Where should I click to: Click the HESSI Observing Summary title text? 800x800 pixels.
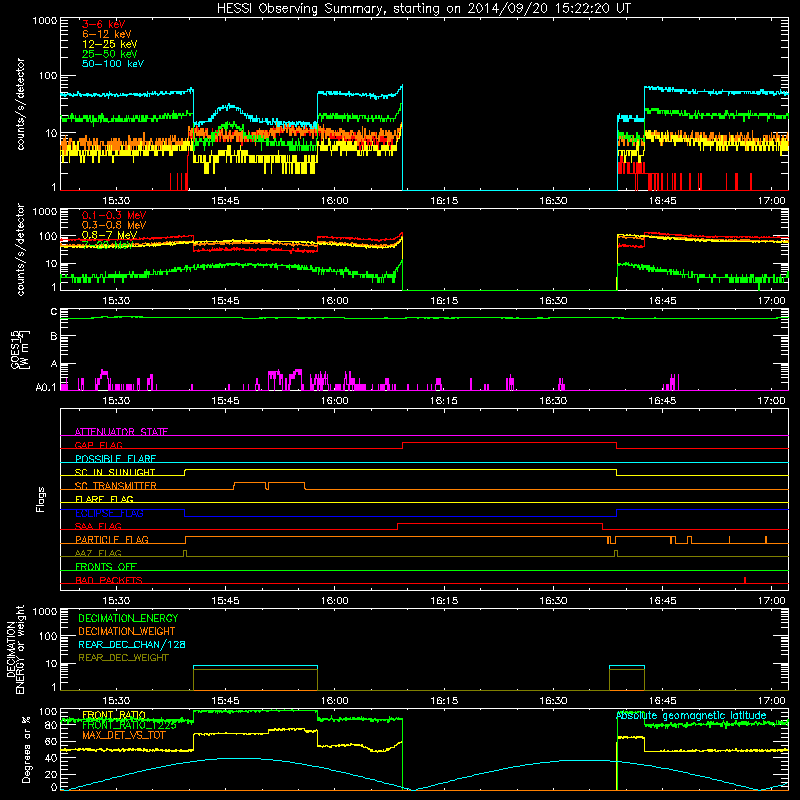[x=423, y=9]
